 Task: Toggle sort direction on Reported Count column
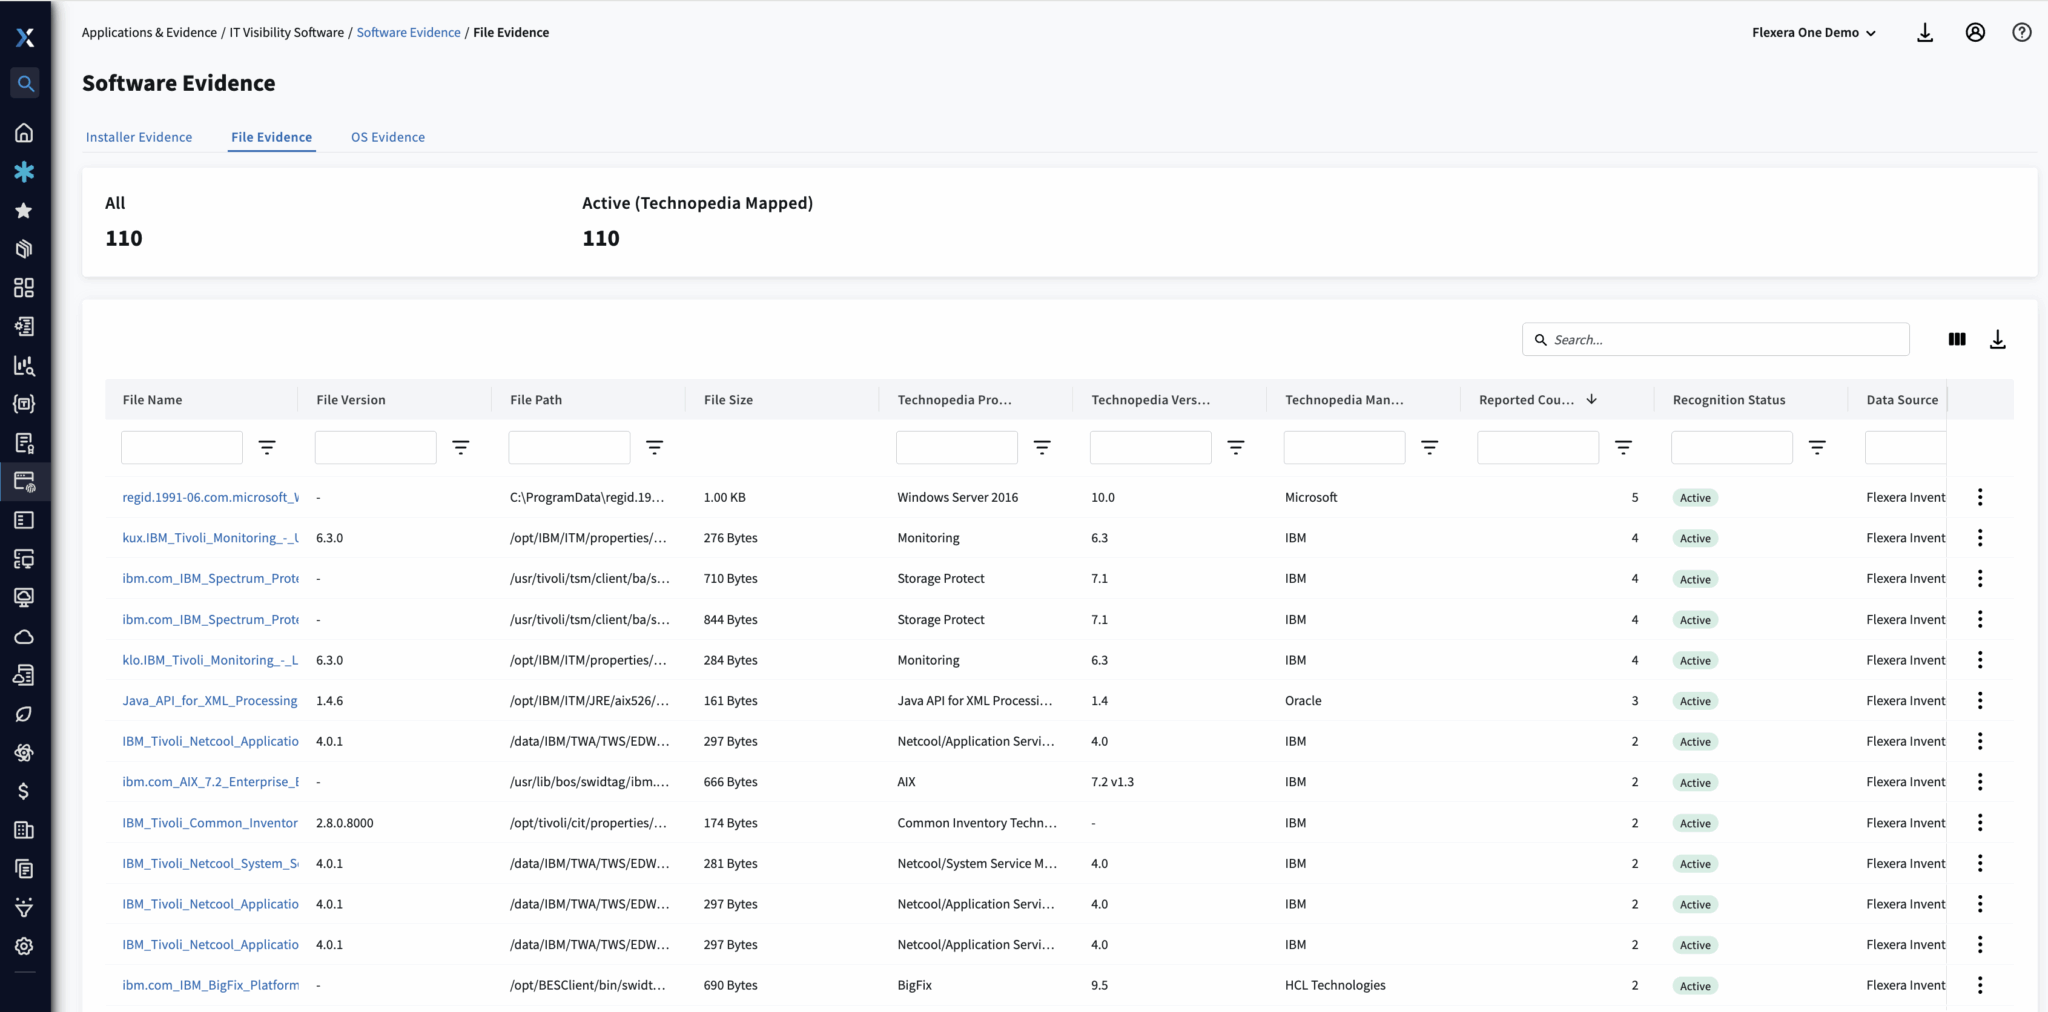click(x=1592, y=399)
